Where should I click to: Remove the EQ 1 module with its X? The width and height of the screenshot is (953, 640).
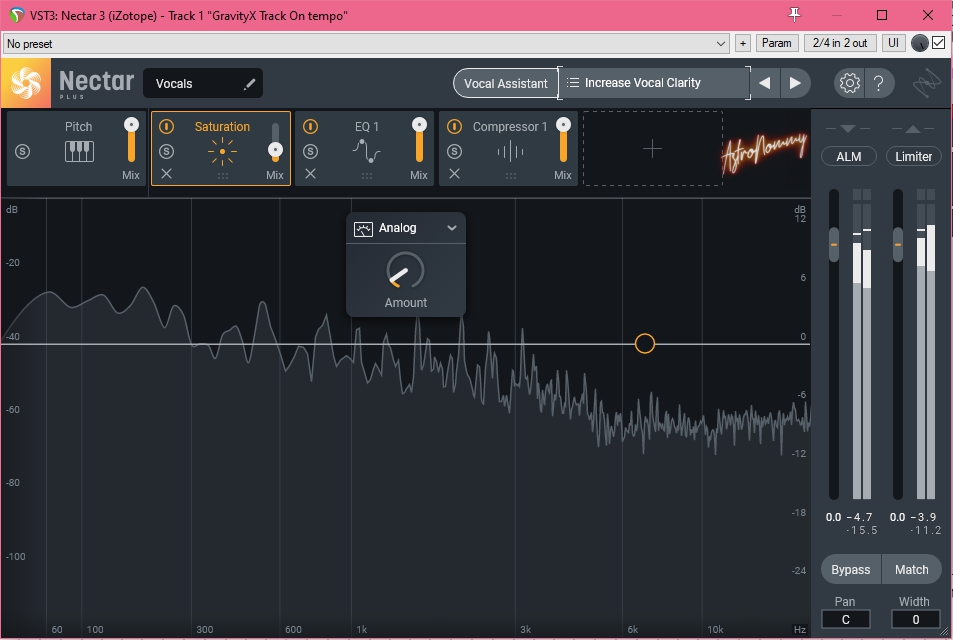310,174
